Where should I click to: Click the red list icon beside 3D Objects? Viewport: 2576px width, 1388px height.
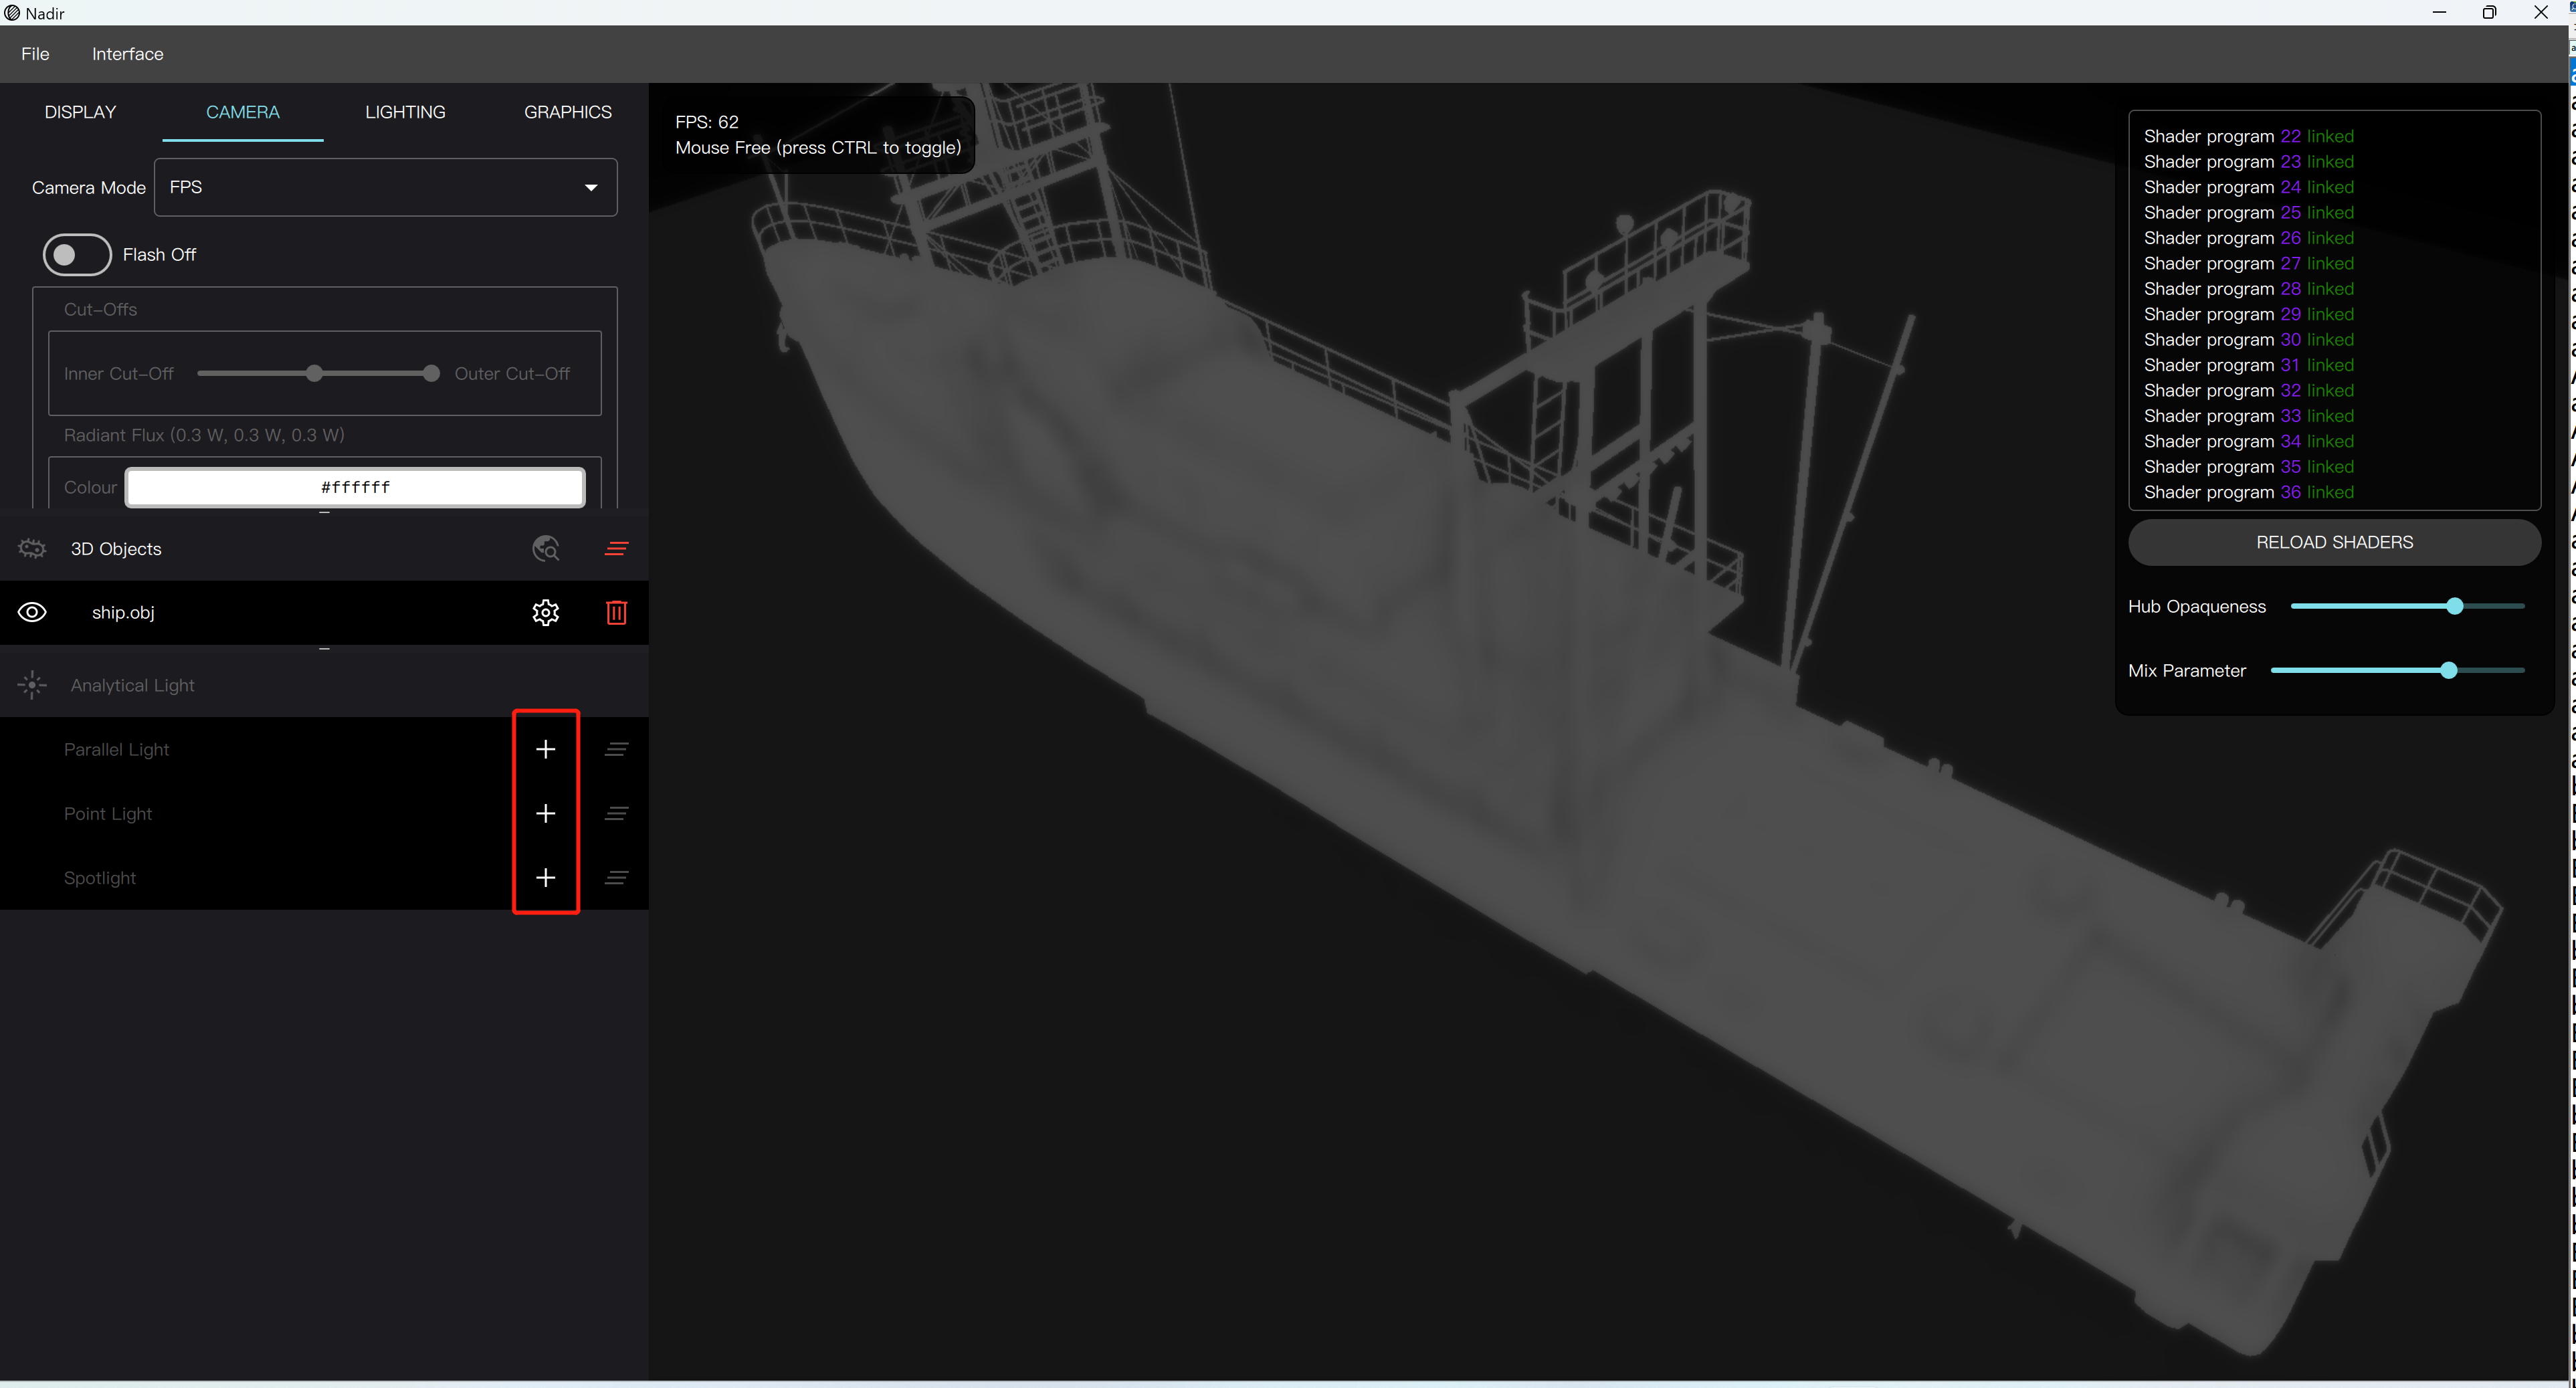(616, 548)
